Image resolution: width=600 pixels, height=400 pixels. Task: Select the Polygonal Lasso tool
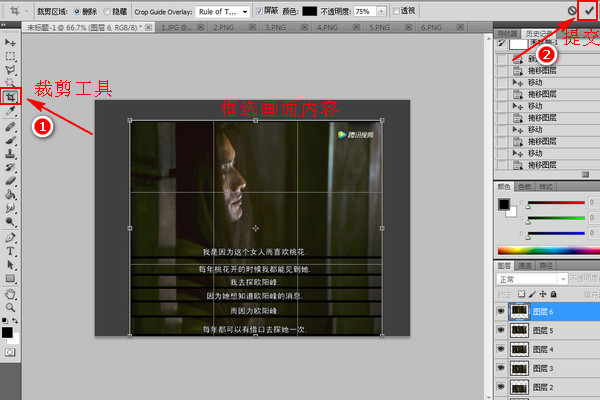point(10,70)
